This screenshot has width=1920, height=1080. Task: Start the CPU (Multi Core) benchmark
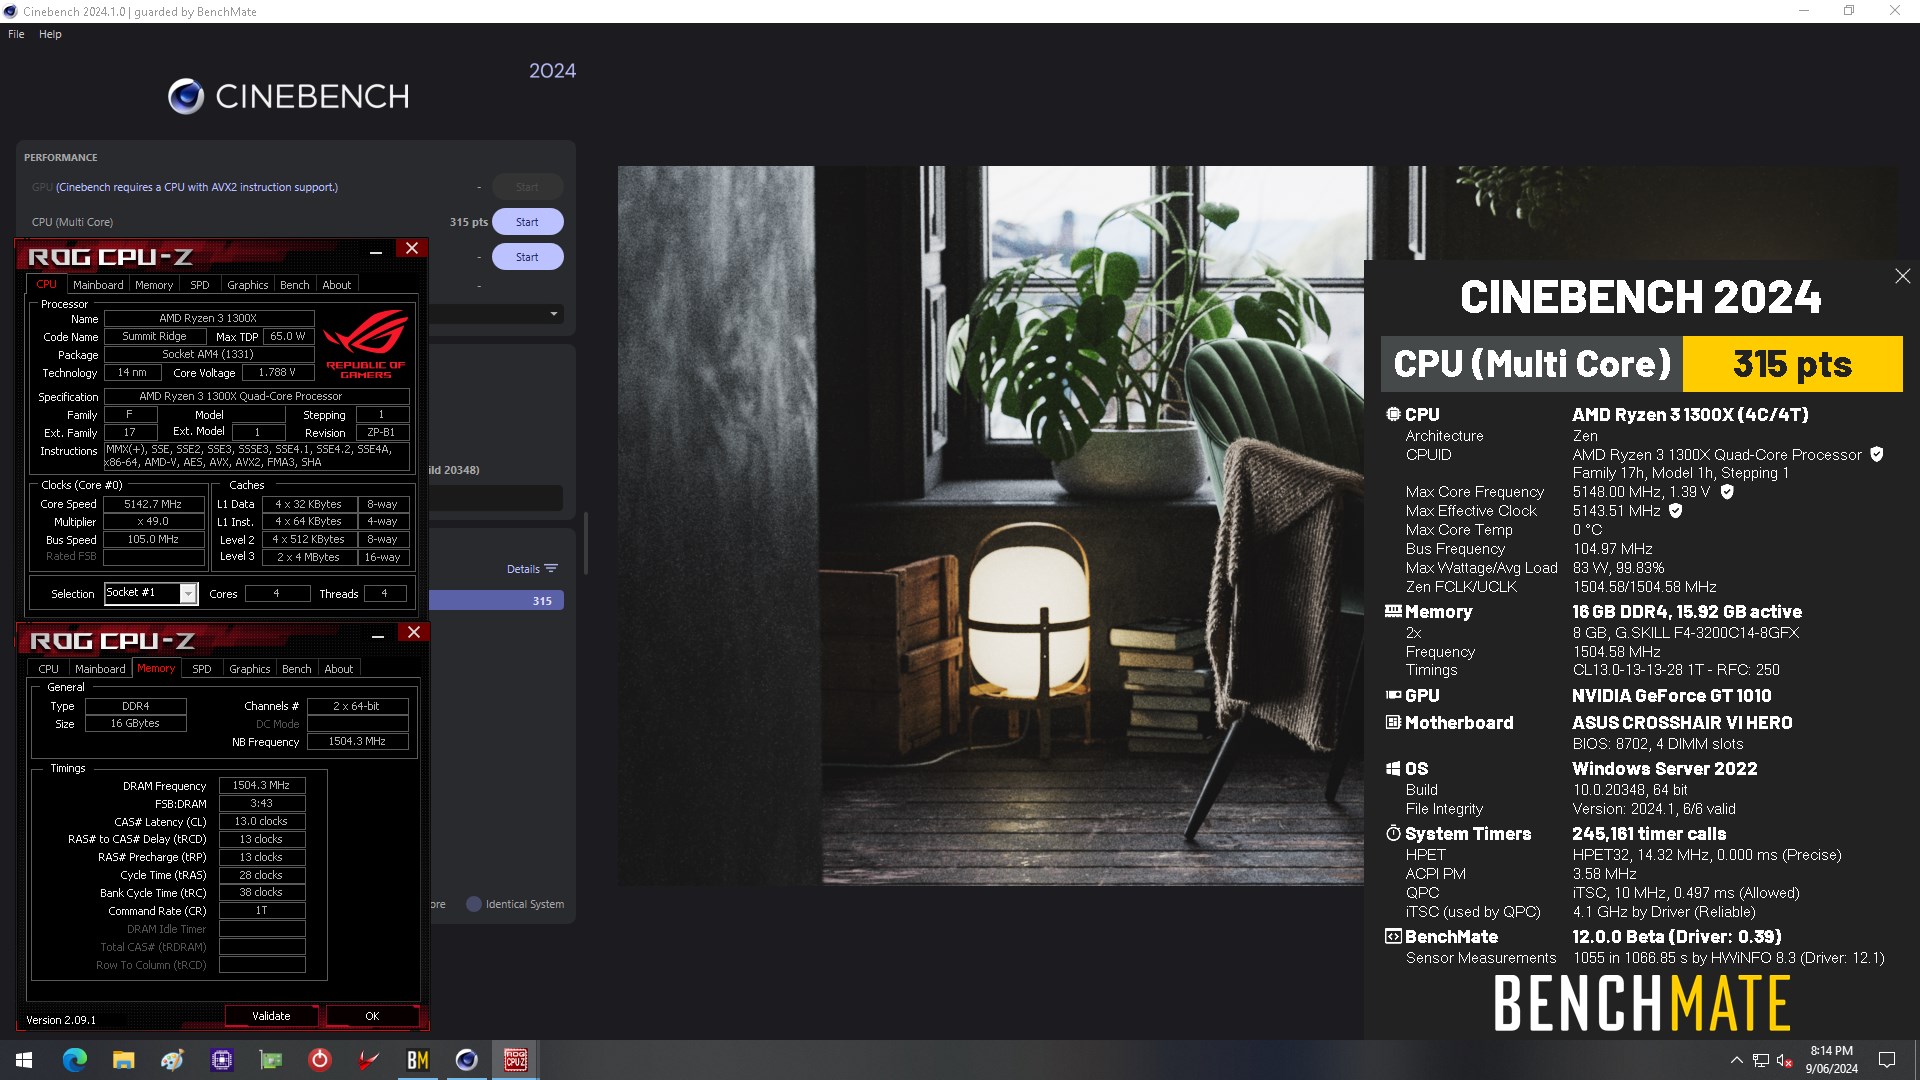click(527, 222)
